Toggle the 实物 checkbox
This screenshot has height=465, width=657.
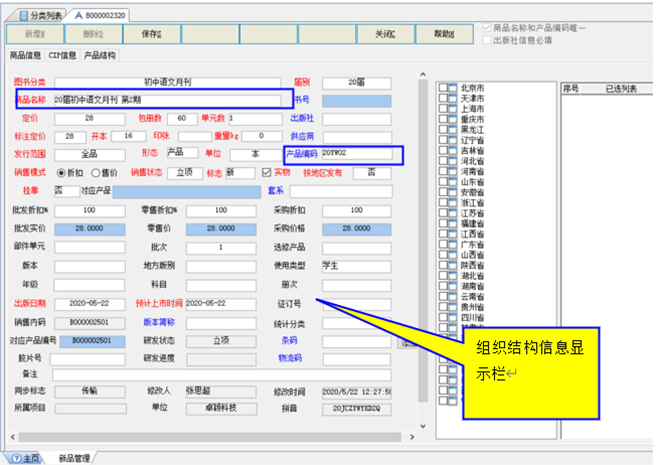pyautogui.click(x=265, y=172)
